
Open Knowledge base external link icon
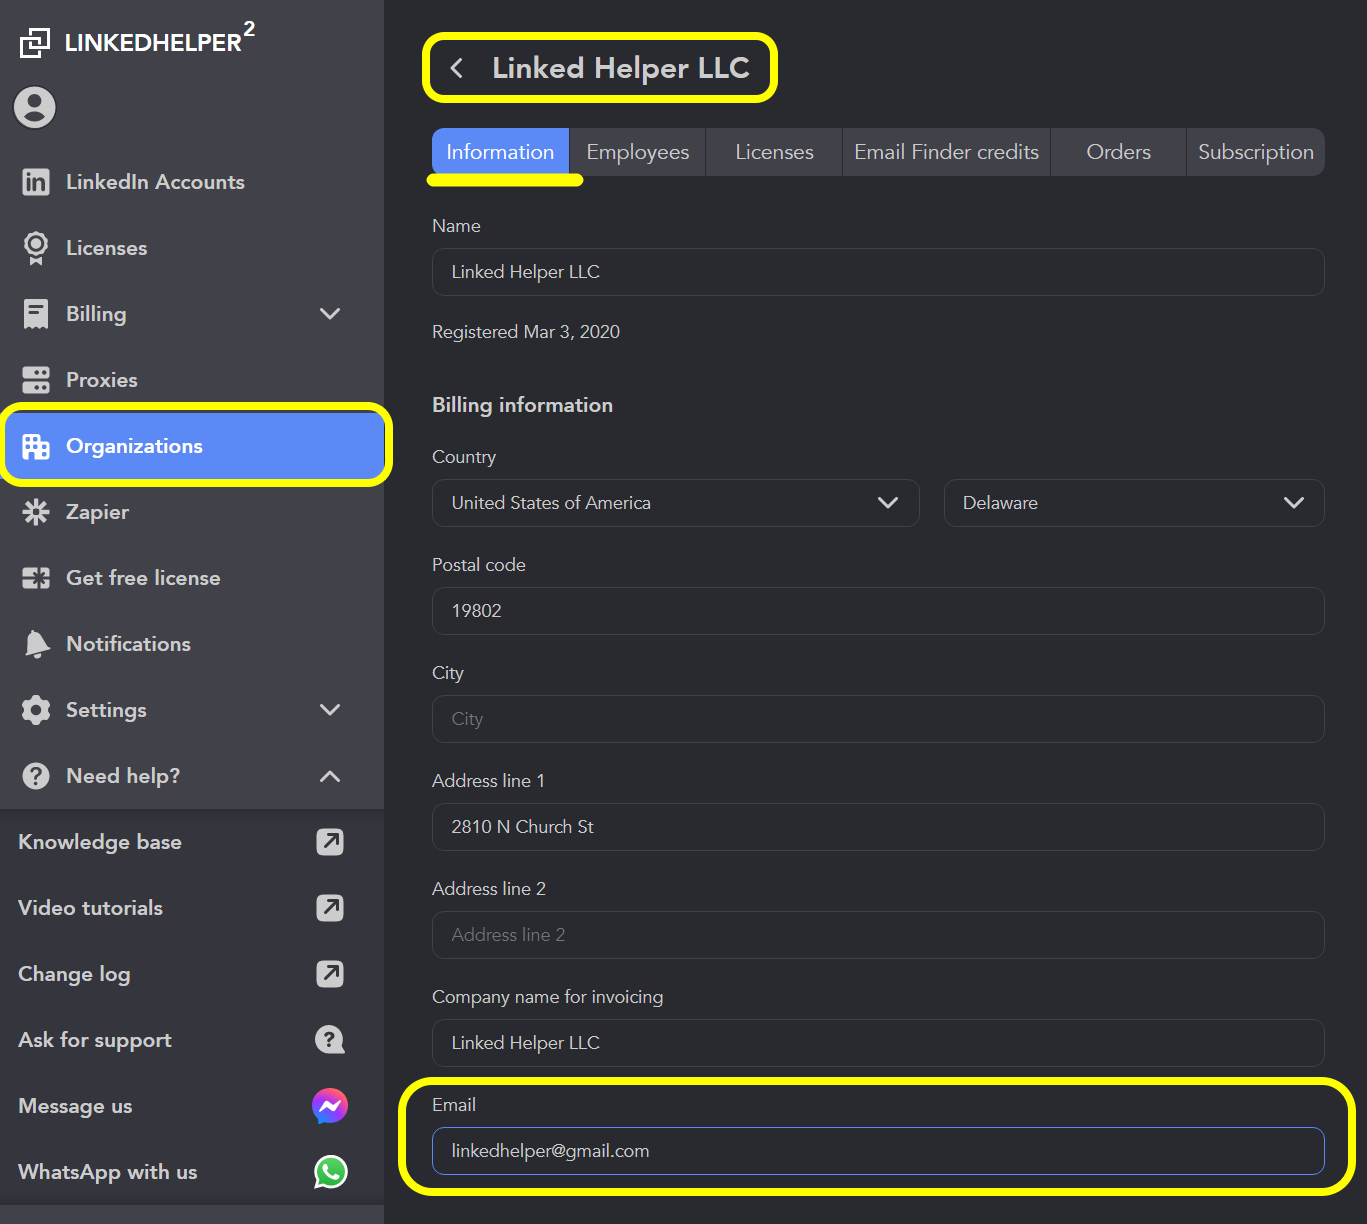(330, 842)
